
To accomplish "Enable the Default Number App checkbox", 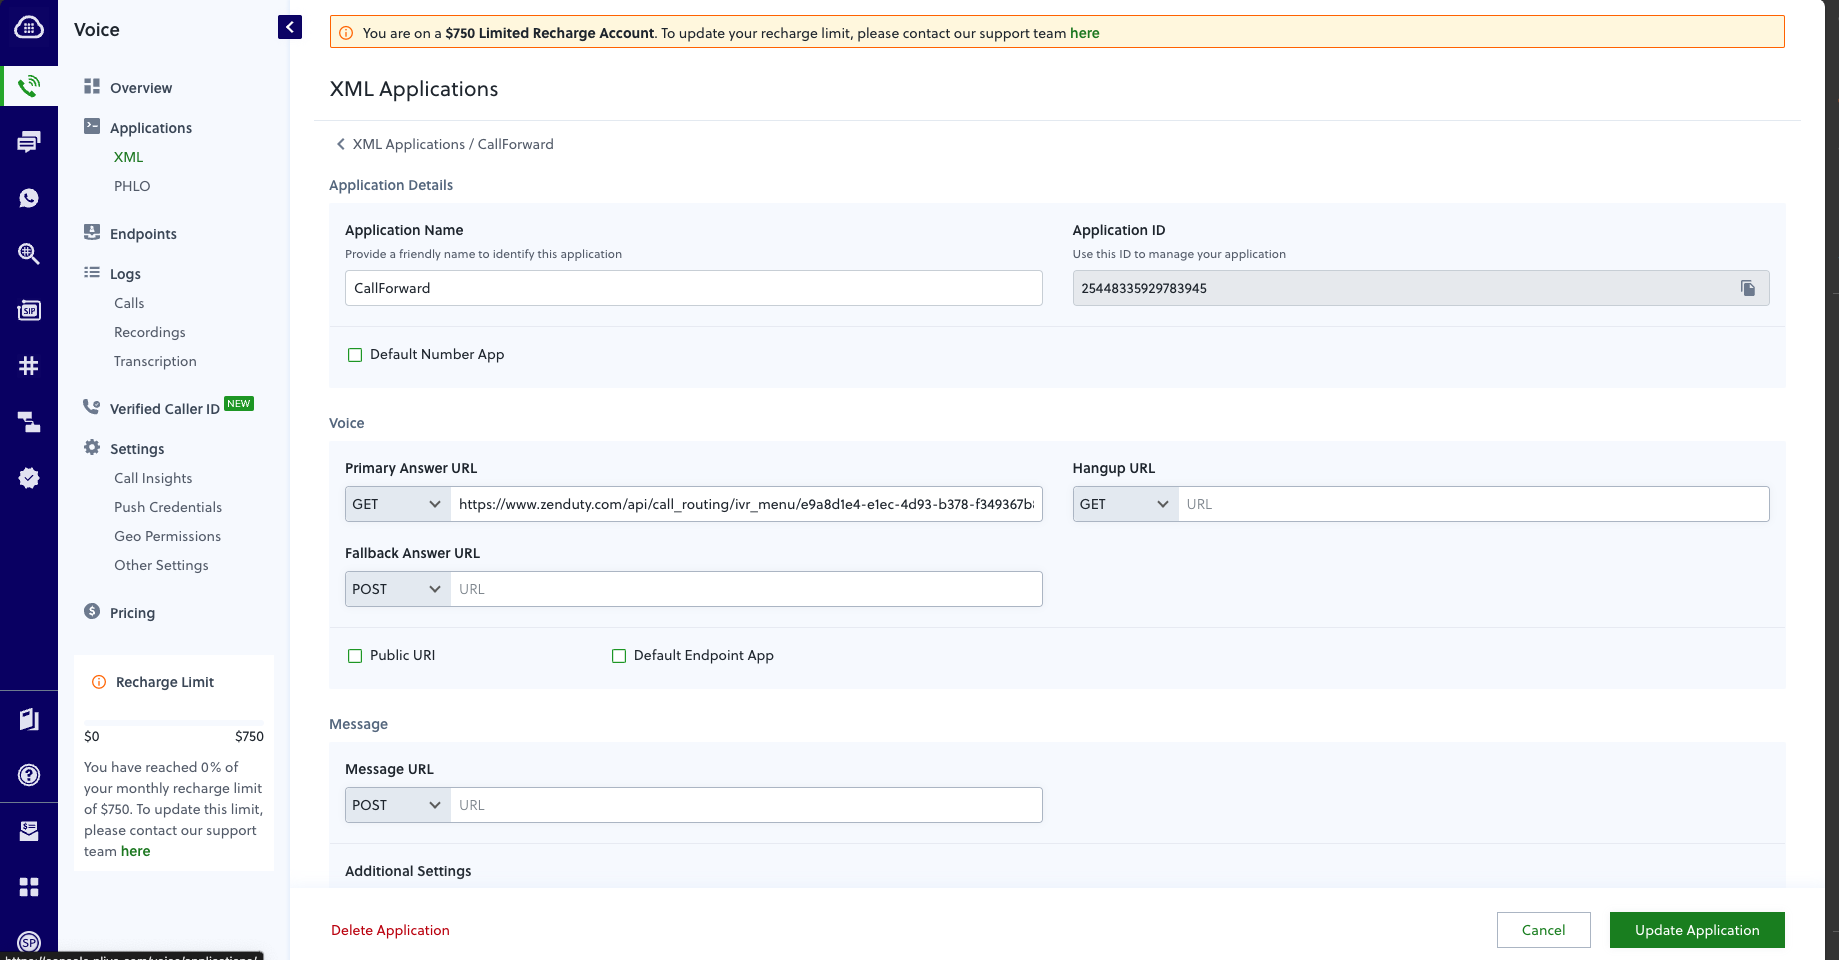I will 355,355.
